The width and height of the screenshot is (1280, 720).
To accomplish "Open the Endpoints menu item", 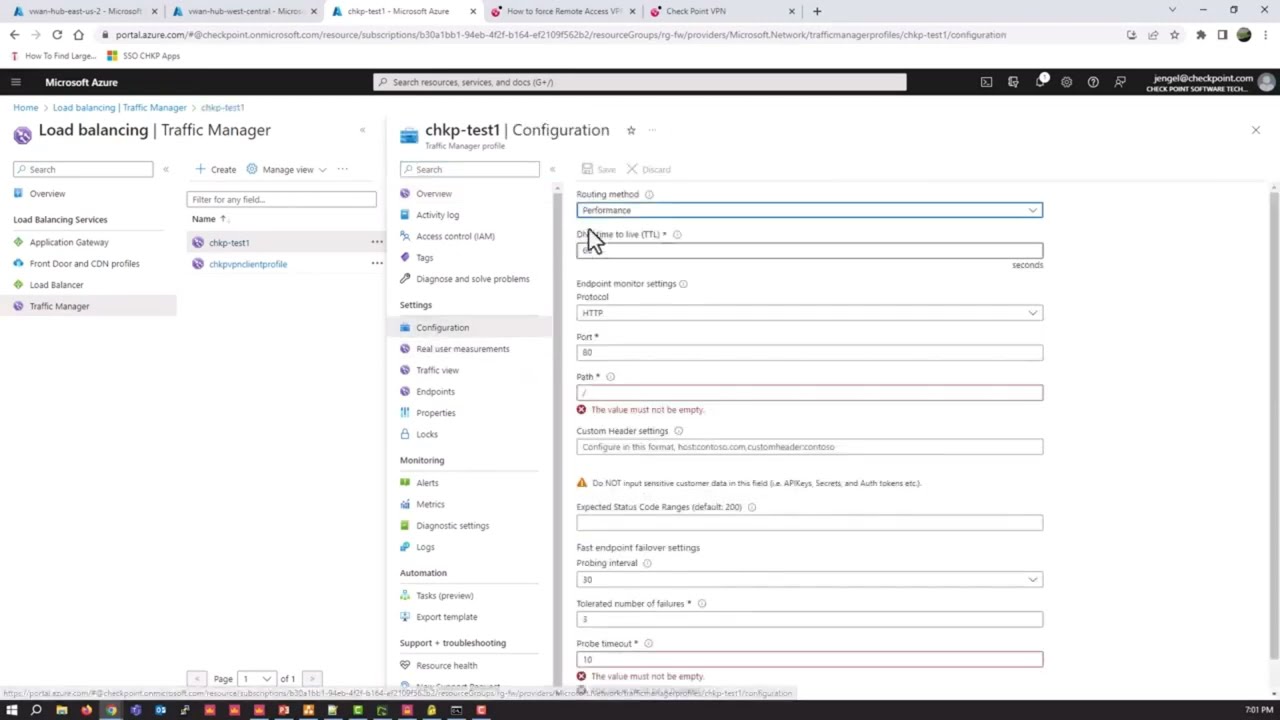I will tap(435, 392).
